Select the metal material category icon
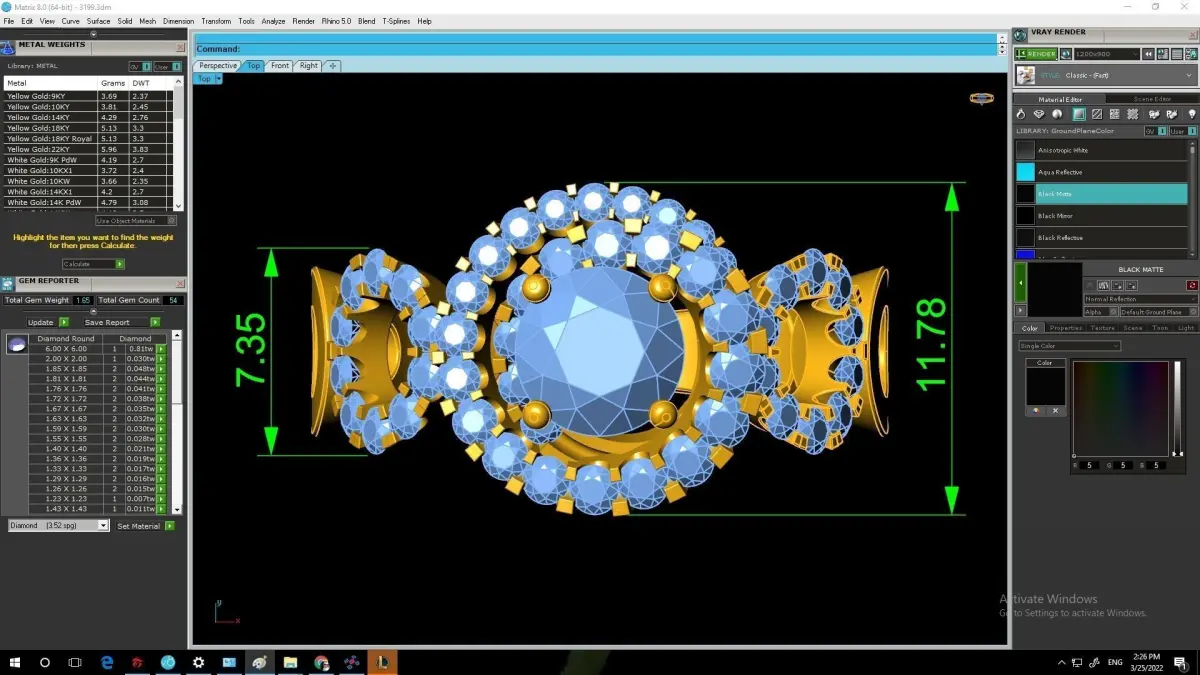 coord(1021,114)
